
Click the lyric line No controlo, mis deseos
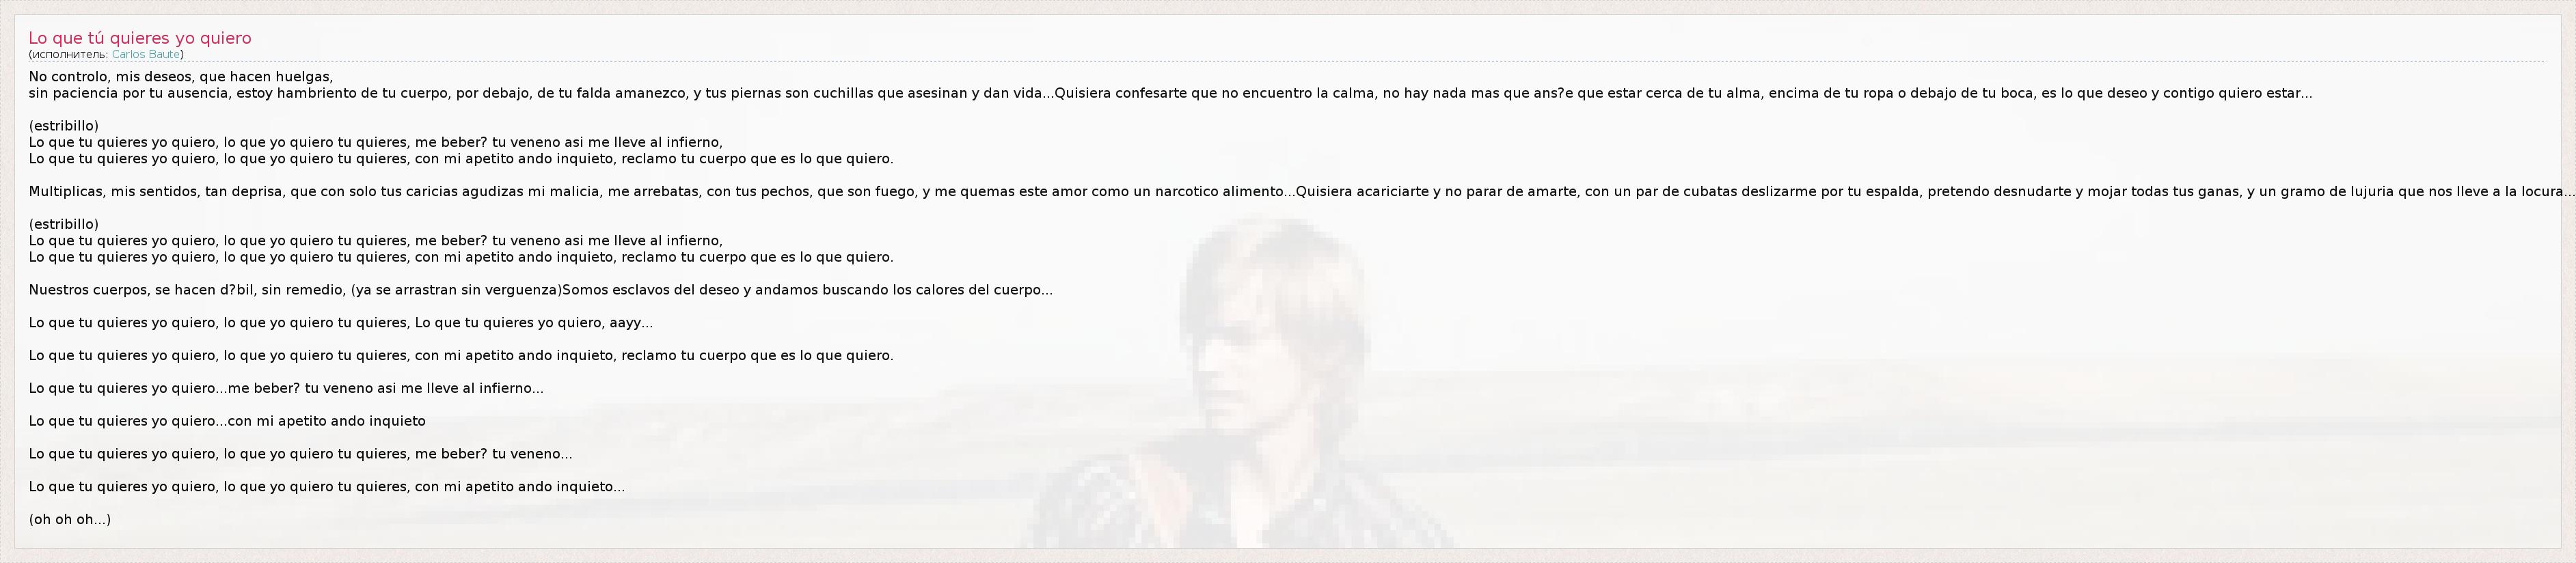[181, 77]
